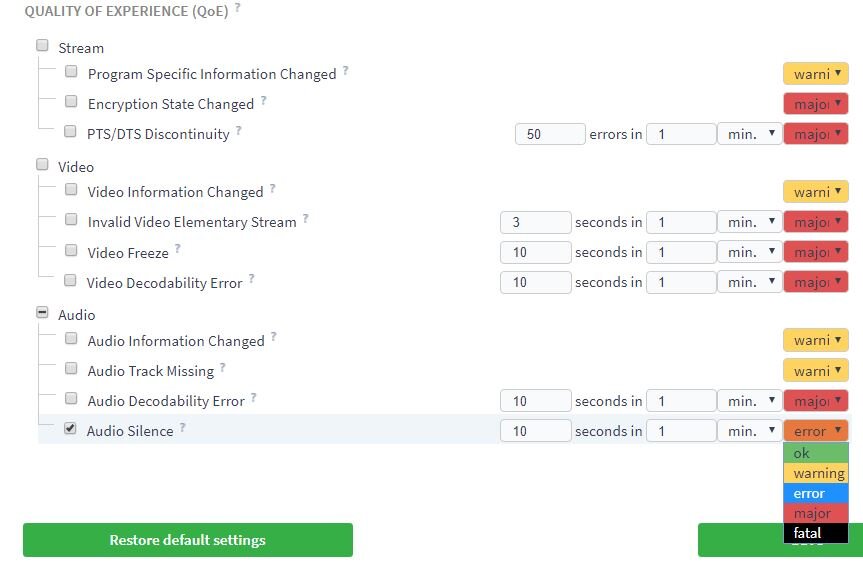The image size is (863, 568).
Task: Choose 'fatal' from the severity dropdown list
Action: coord(816,533)
